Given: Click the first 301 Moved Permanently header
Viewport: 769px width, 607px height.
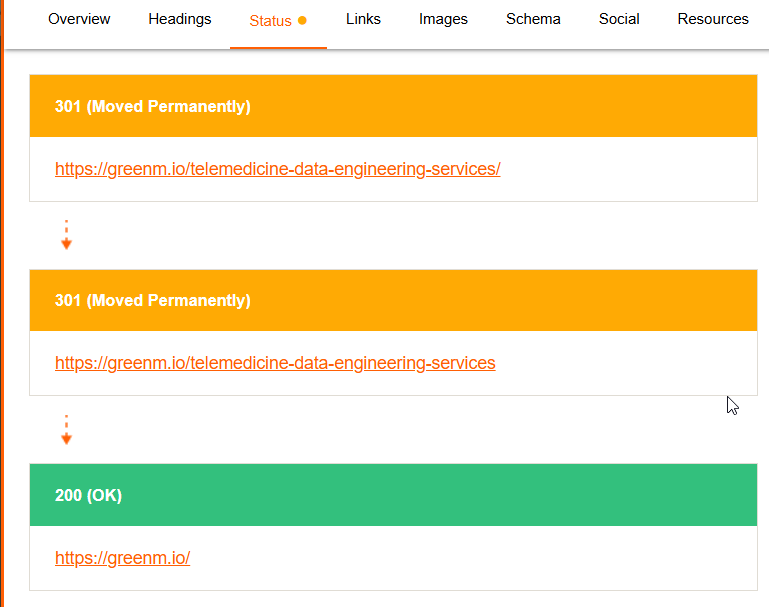Looking at the screenshot, I should pyautogui.click(x=393, y=106).
